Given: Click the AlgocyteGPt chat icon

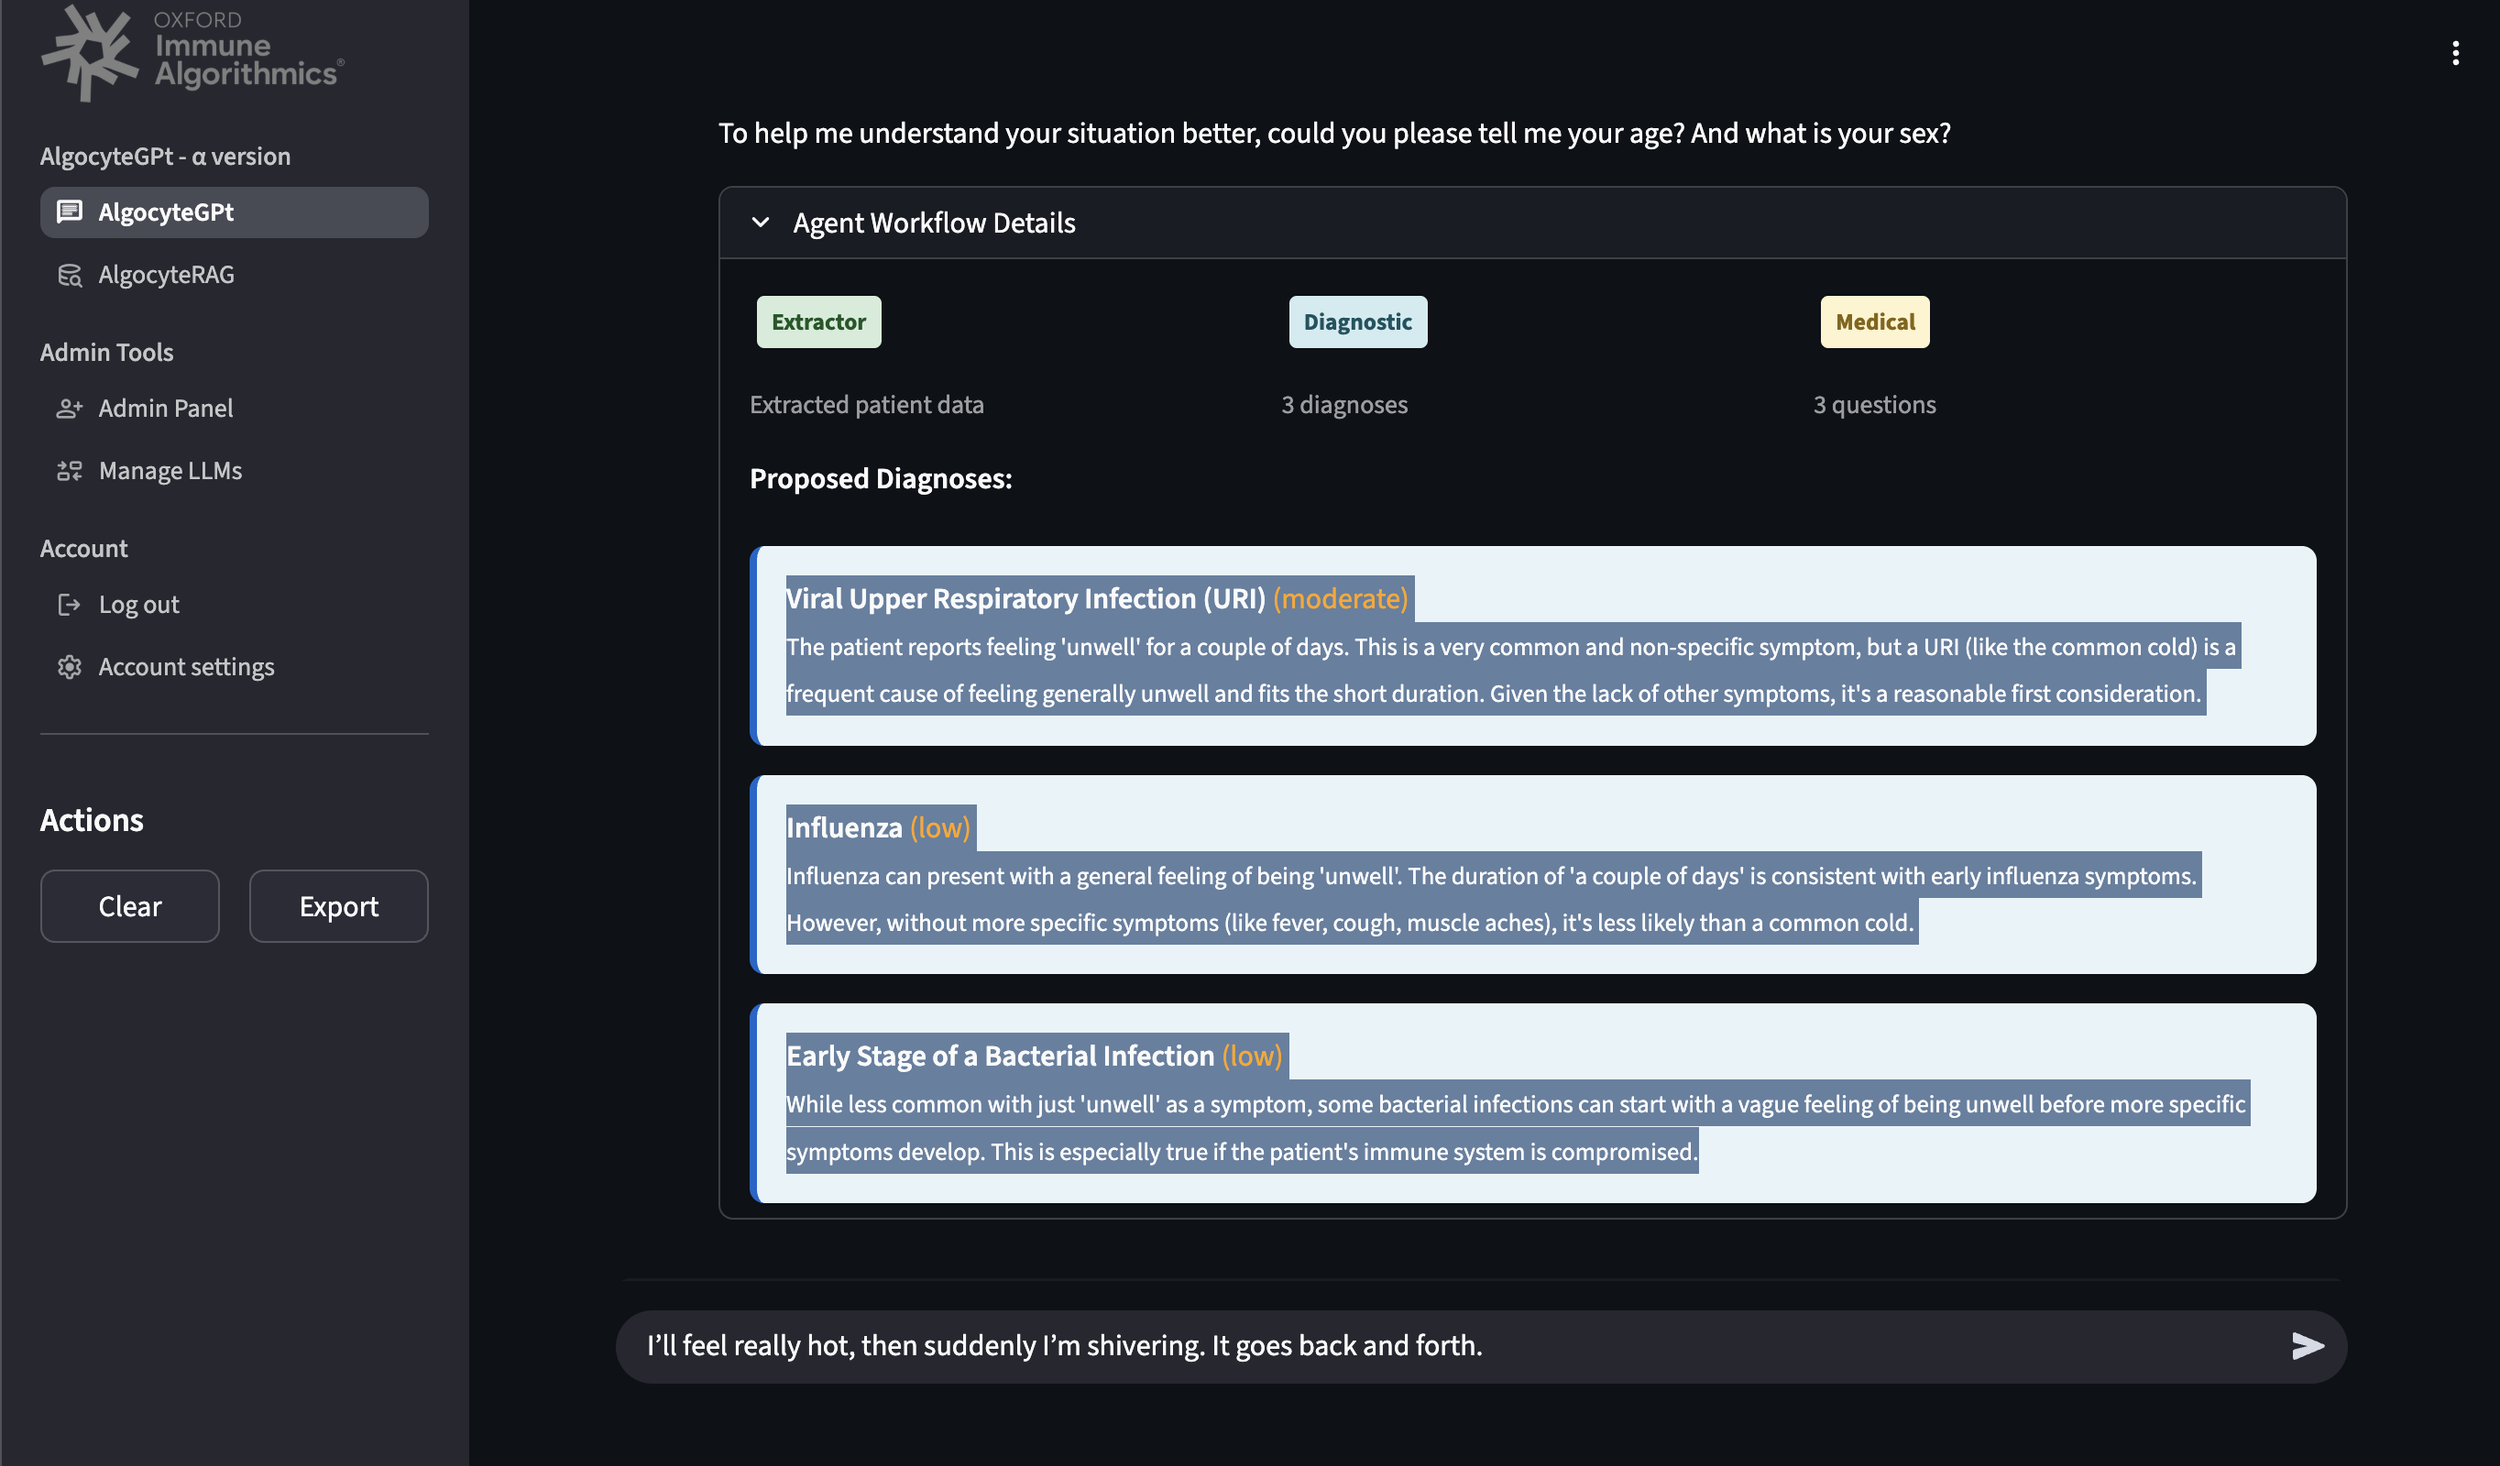Looking at the screenshot, I should 69,212.
